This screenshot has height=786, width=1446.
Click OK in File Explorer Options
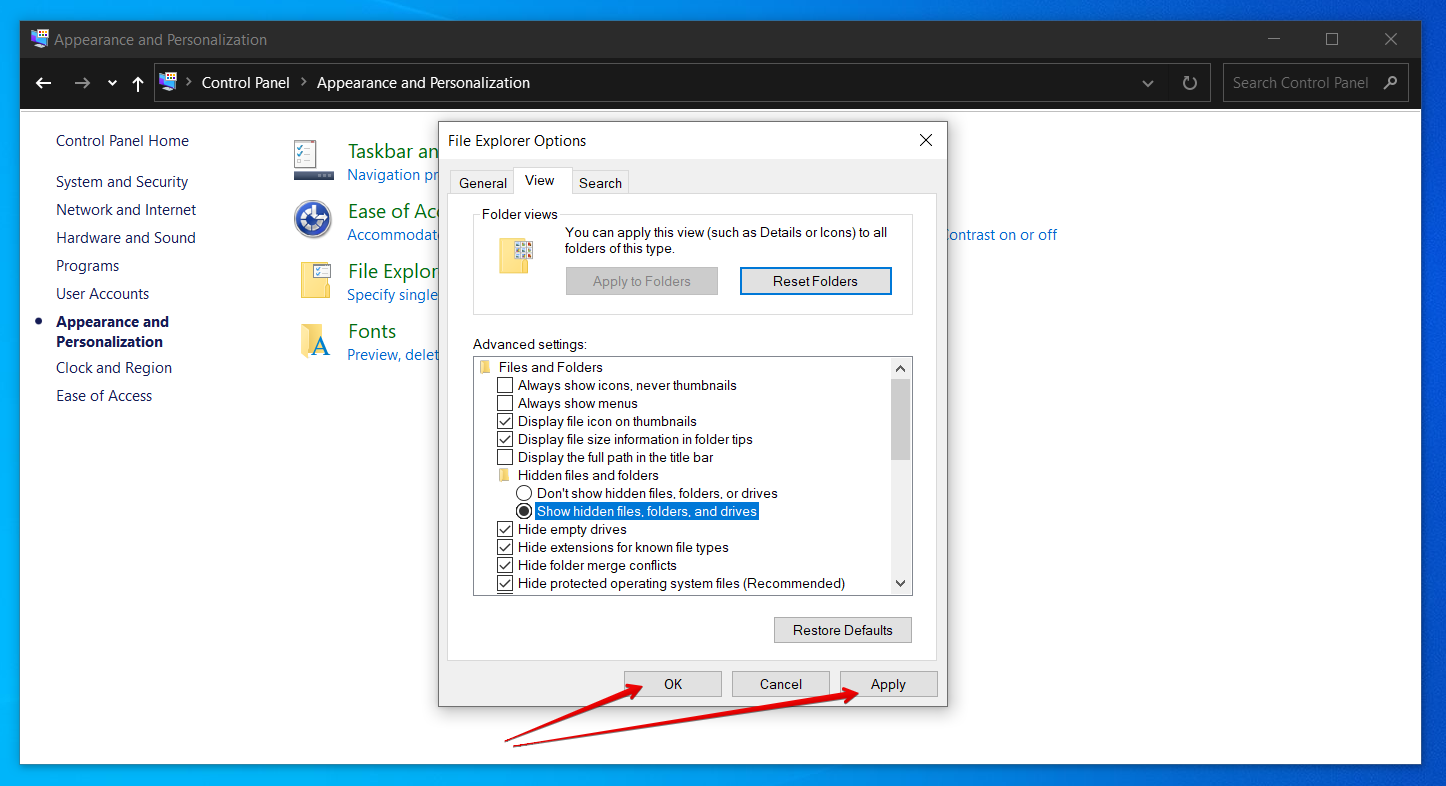(673, 684)
